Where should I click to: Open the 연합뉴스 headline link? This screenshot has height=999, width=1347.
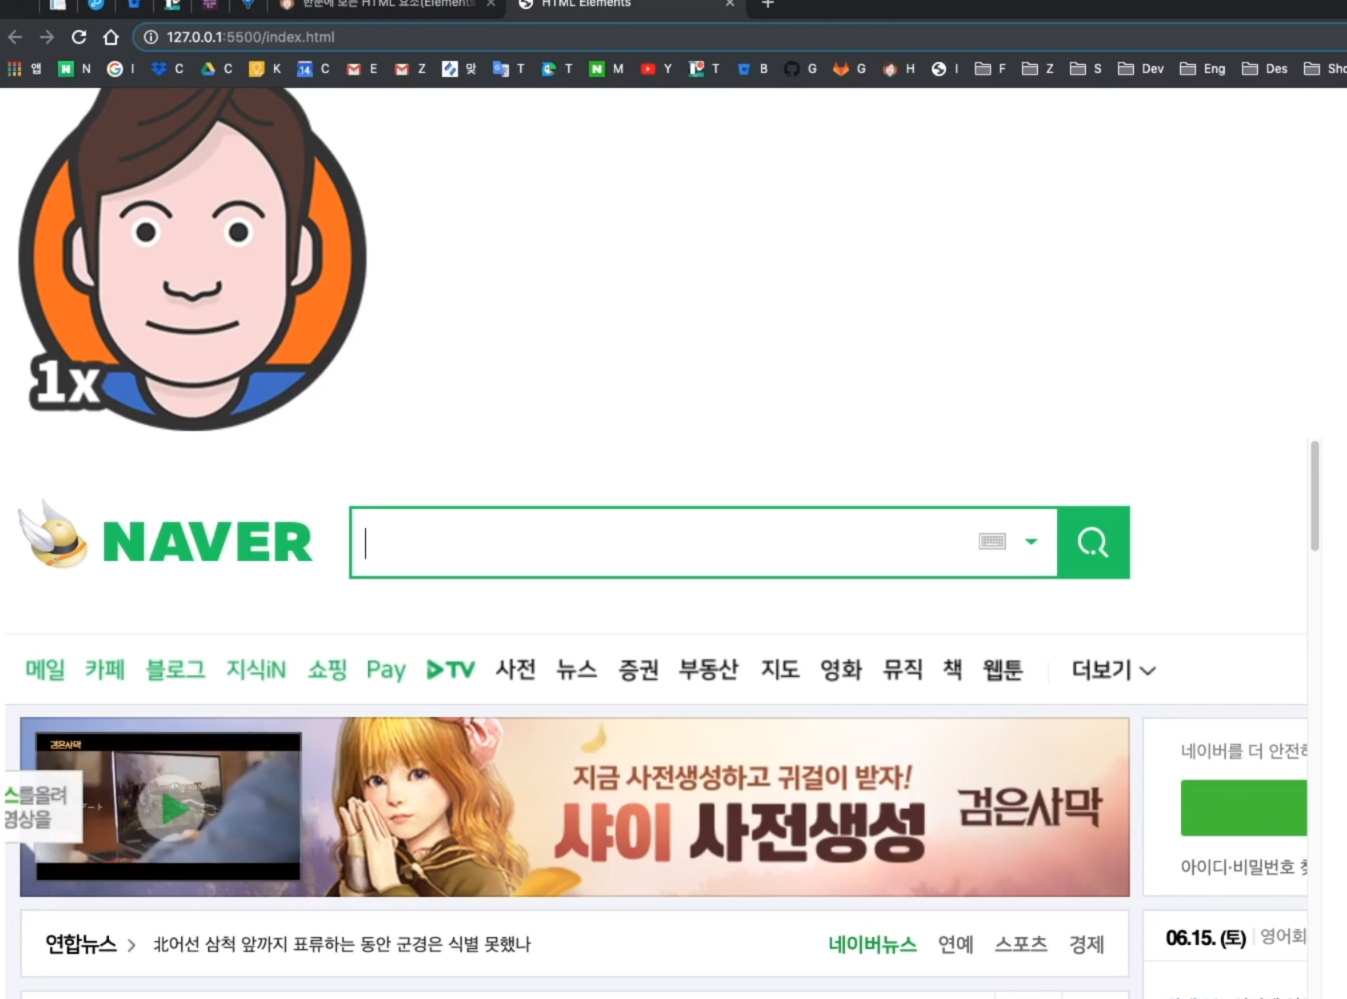point(341,944)
